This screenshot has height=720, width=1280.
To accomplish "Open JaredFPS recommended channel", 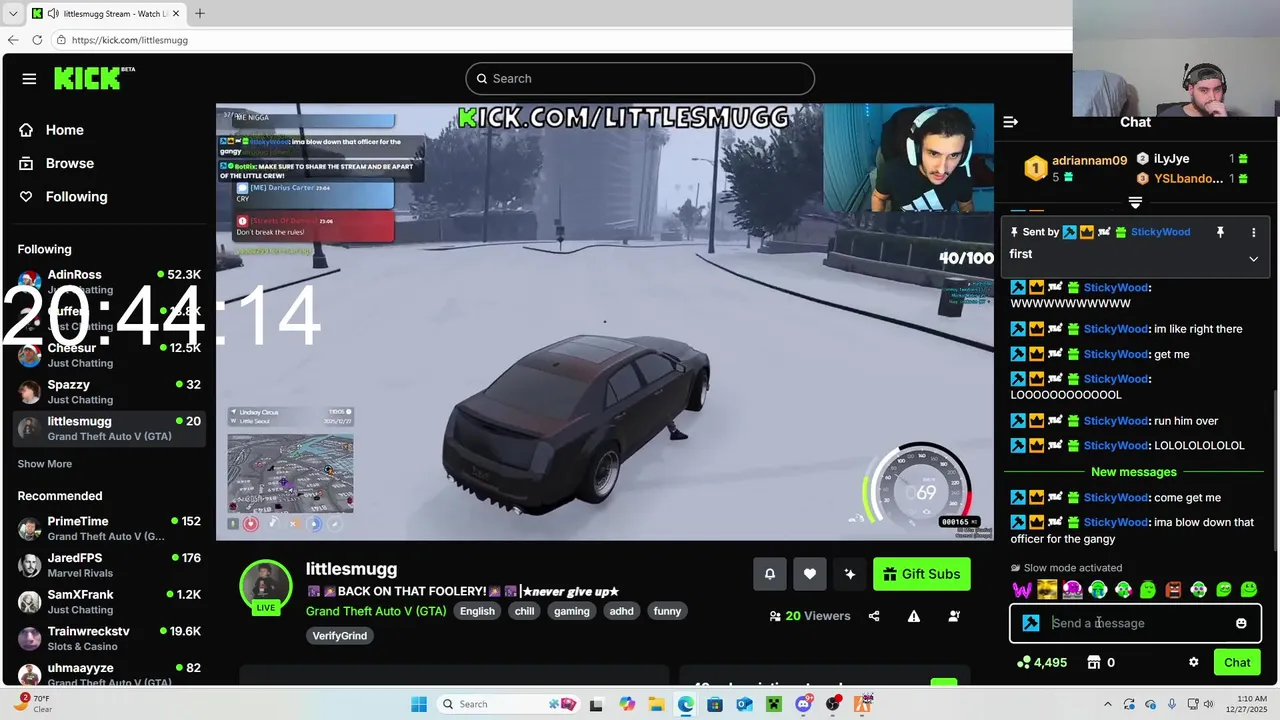I will coord(109,565).
